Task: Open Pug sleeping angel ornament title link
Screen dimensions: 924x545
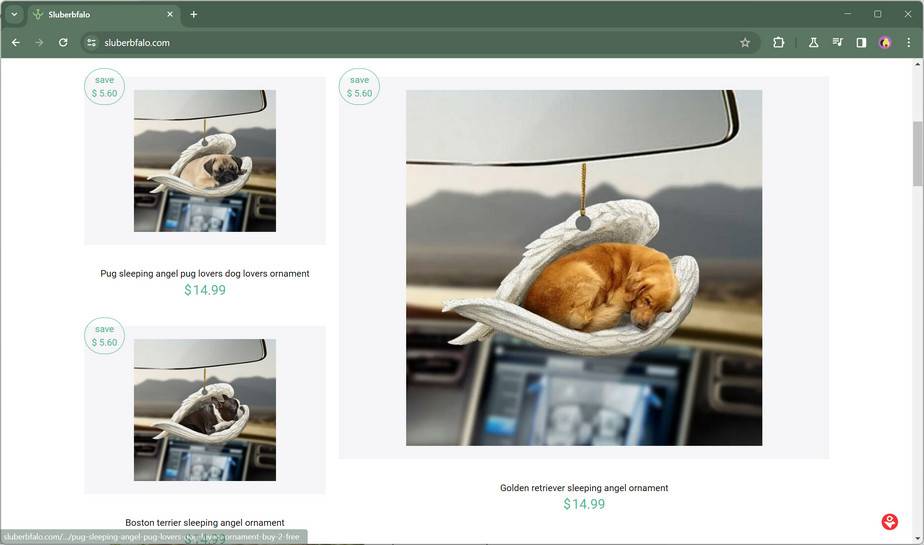Action: click(x=204, y=273)
